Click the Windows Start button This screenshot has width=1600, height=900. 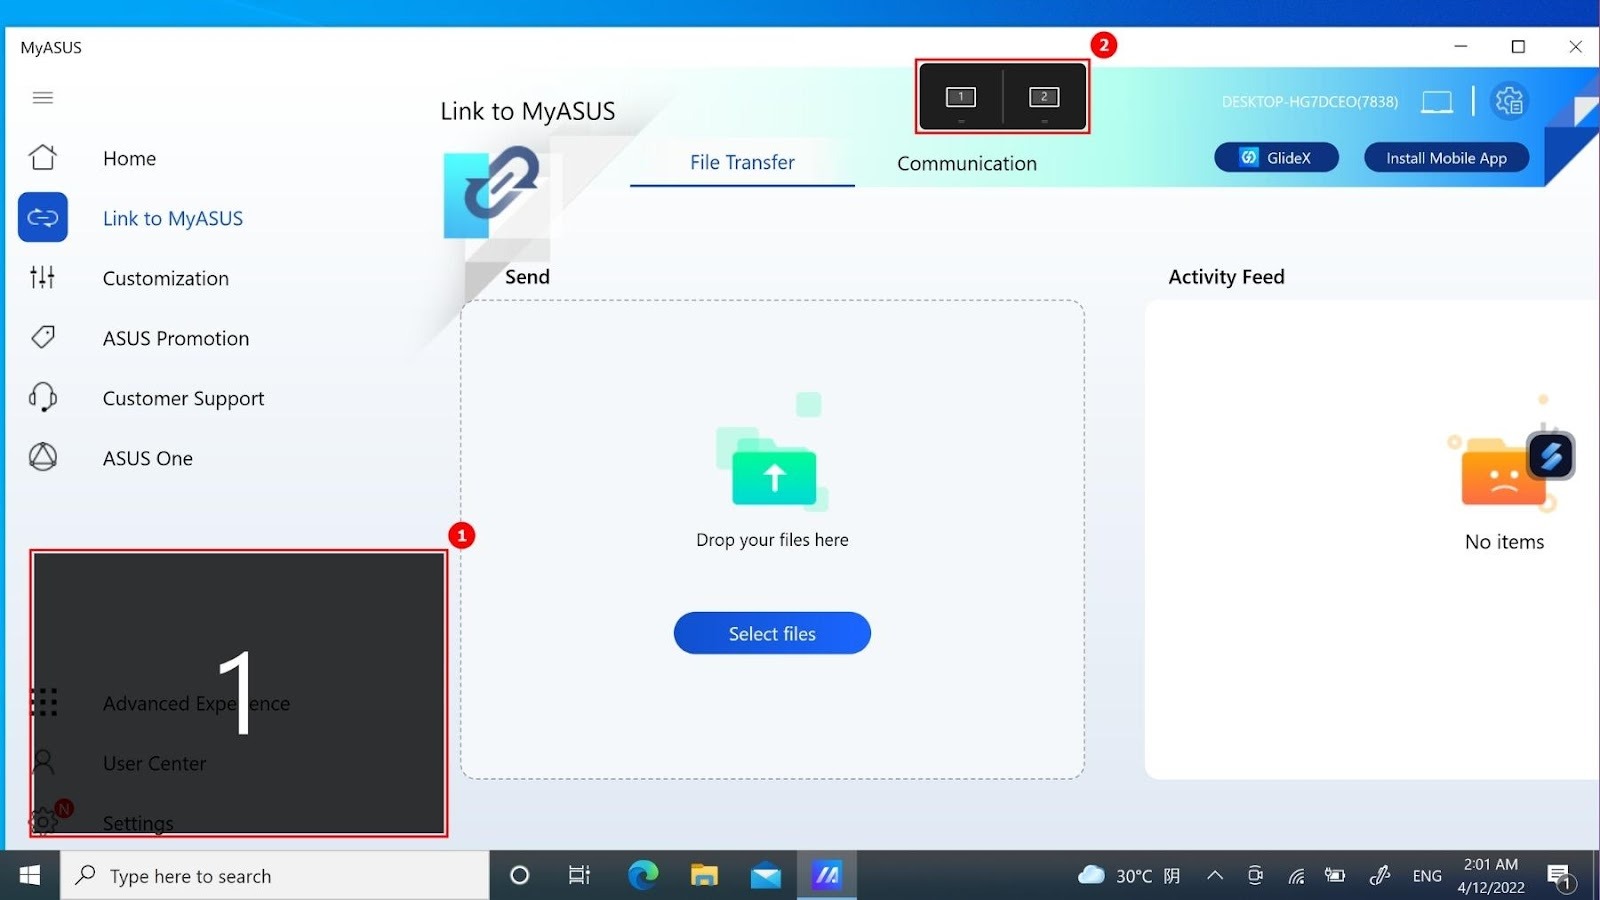(x=30, y=875)
